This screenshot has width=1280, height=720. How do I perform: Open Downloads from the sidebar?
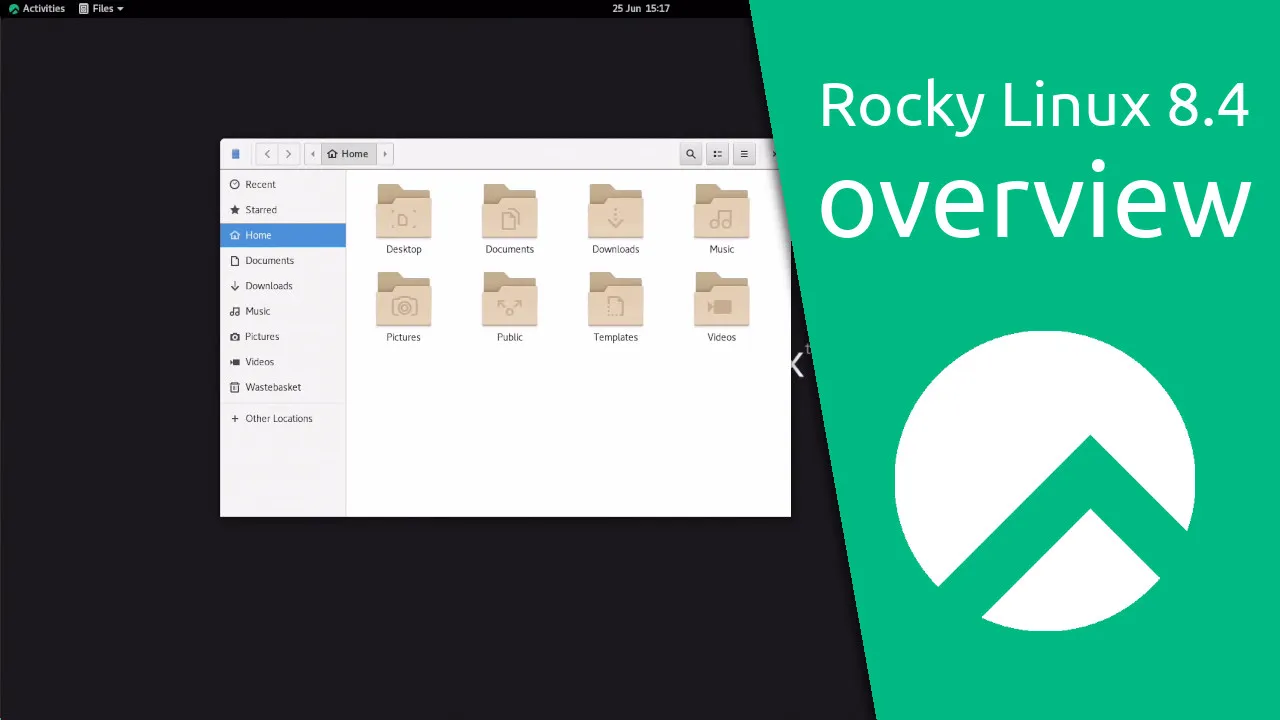pyautogui.click(x=283, y=286)
